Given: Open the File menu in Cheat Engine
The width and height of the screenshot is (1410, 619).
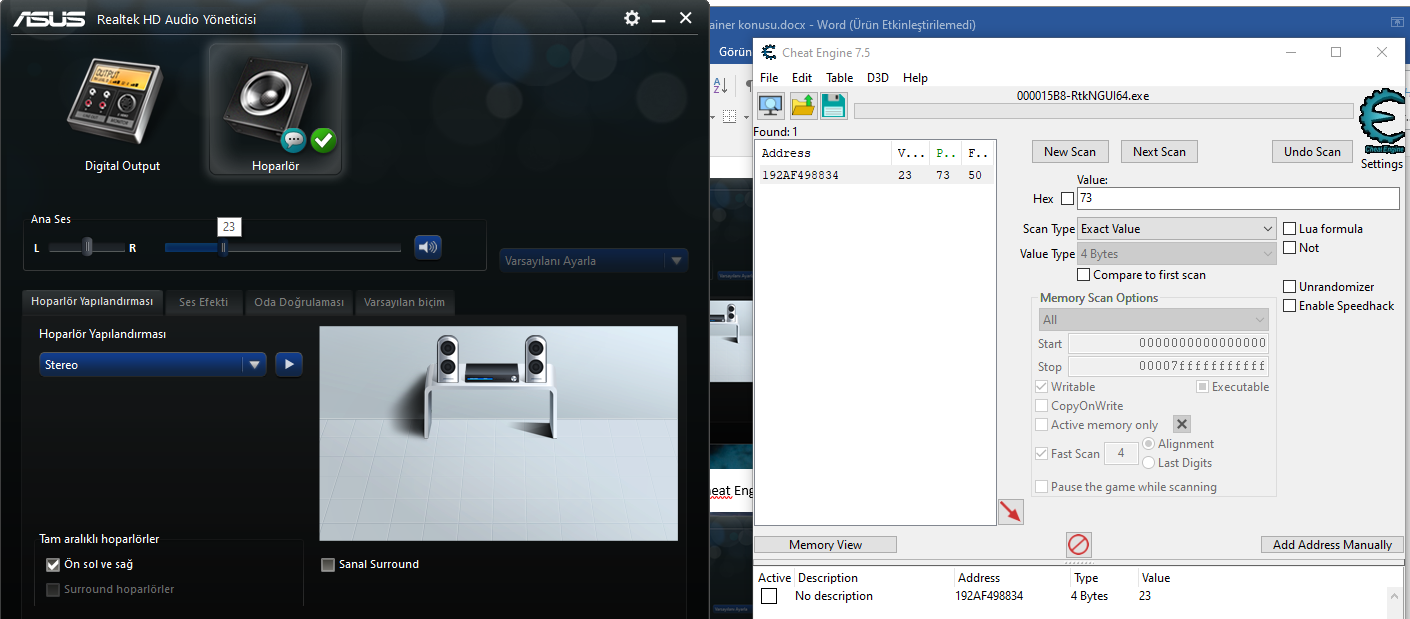Looking at the screenshot, I should coord(769,78).
